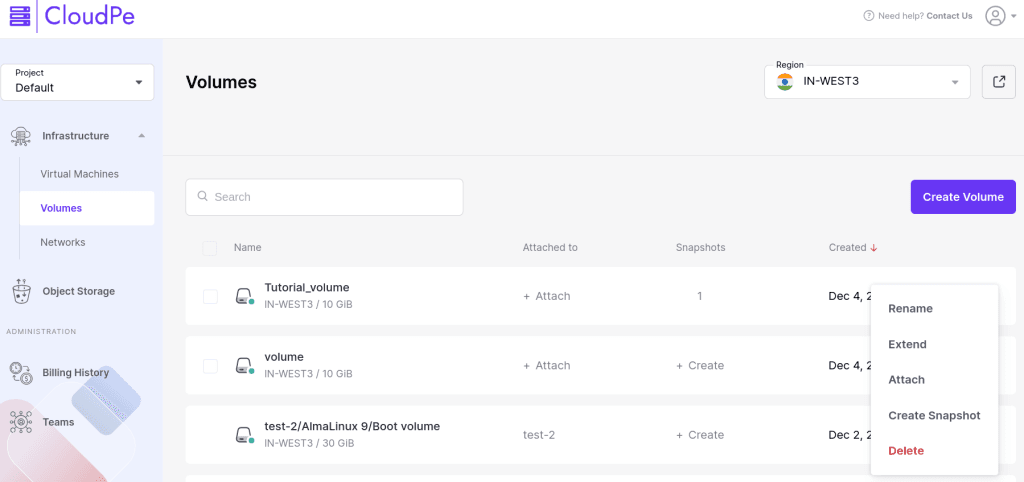Viewport: 1024px width, 482px height.
Task: Click into the Search volumes field
Action: point(324,197)
